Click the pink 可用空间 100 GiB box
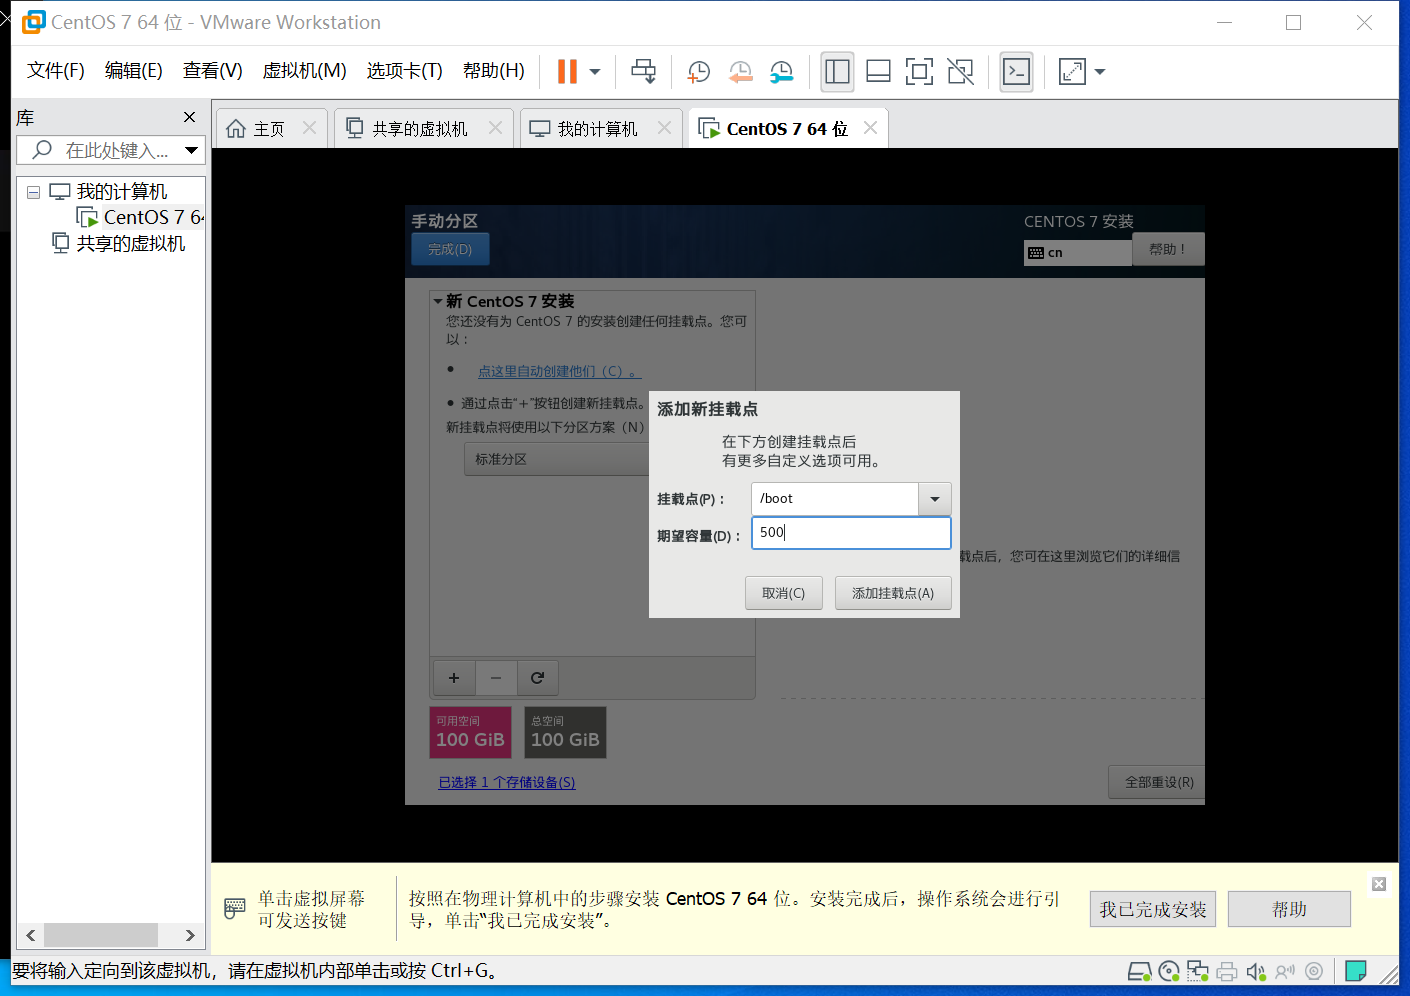This screenshot has height=996, width=1410. point(470,733)
